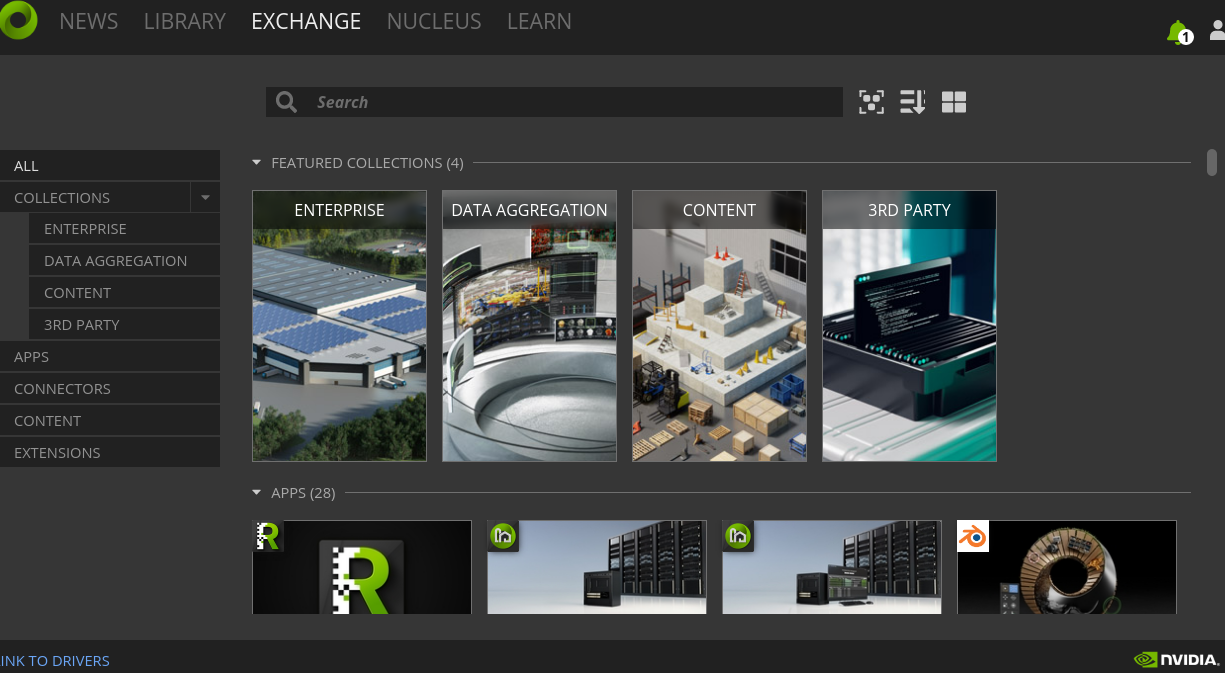Open APPS category in sidebar
Screen dimensions: 1225x673
110,357
